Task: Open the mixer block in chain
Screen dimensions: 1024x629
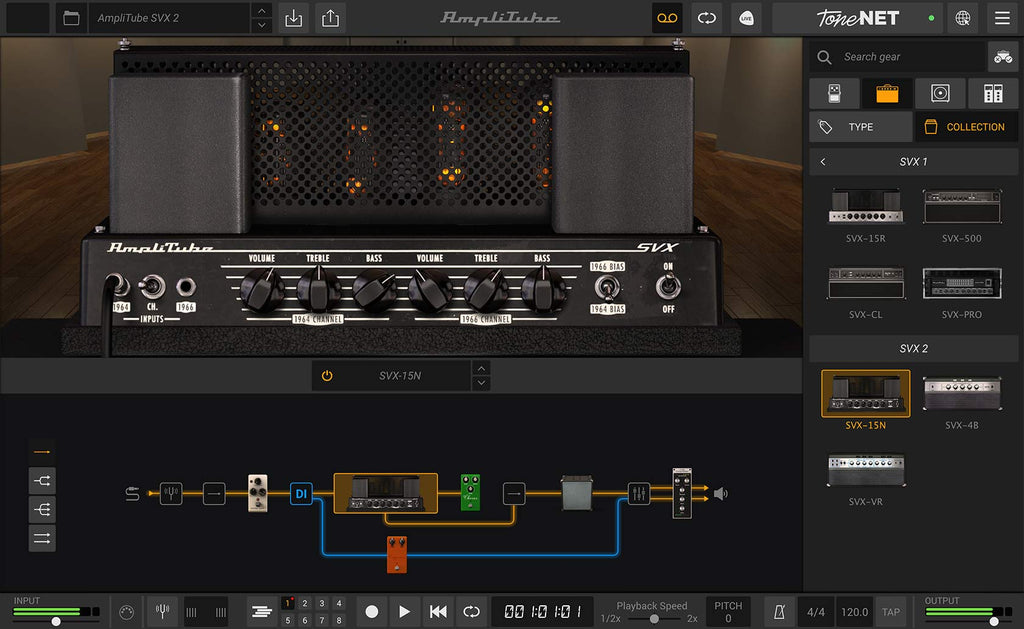Action: (638, 493)
